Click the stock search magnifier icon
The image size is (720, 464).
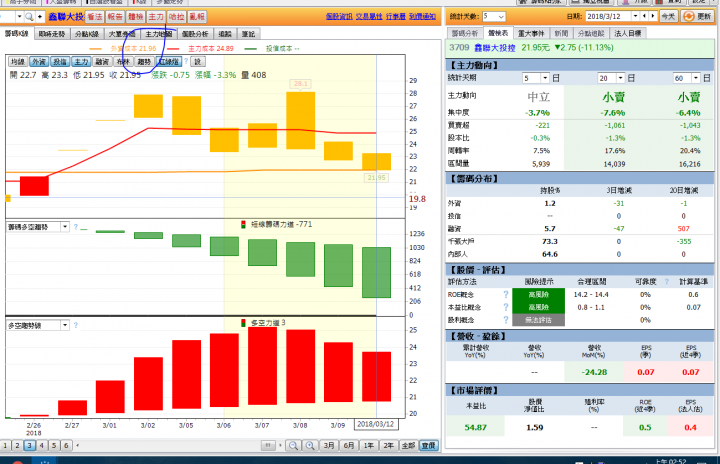(29, 17)
